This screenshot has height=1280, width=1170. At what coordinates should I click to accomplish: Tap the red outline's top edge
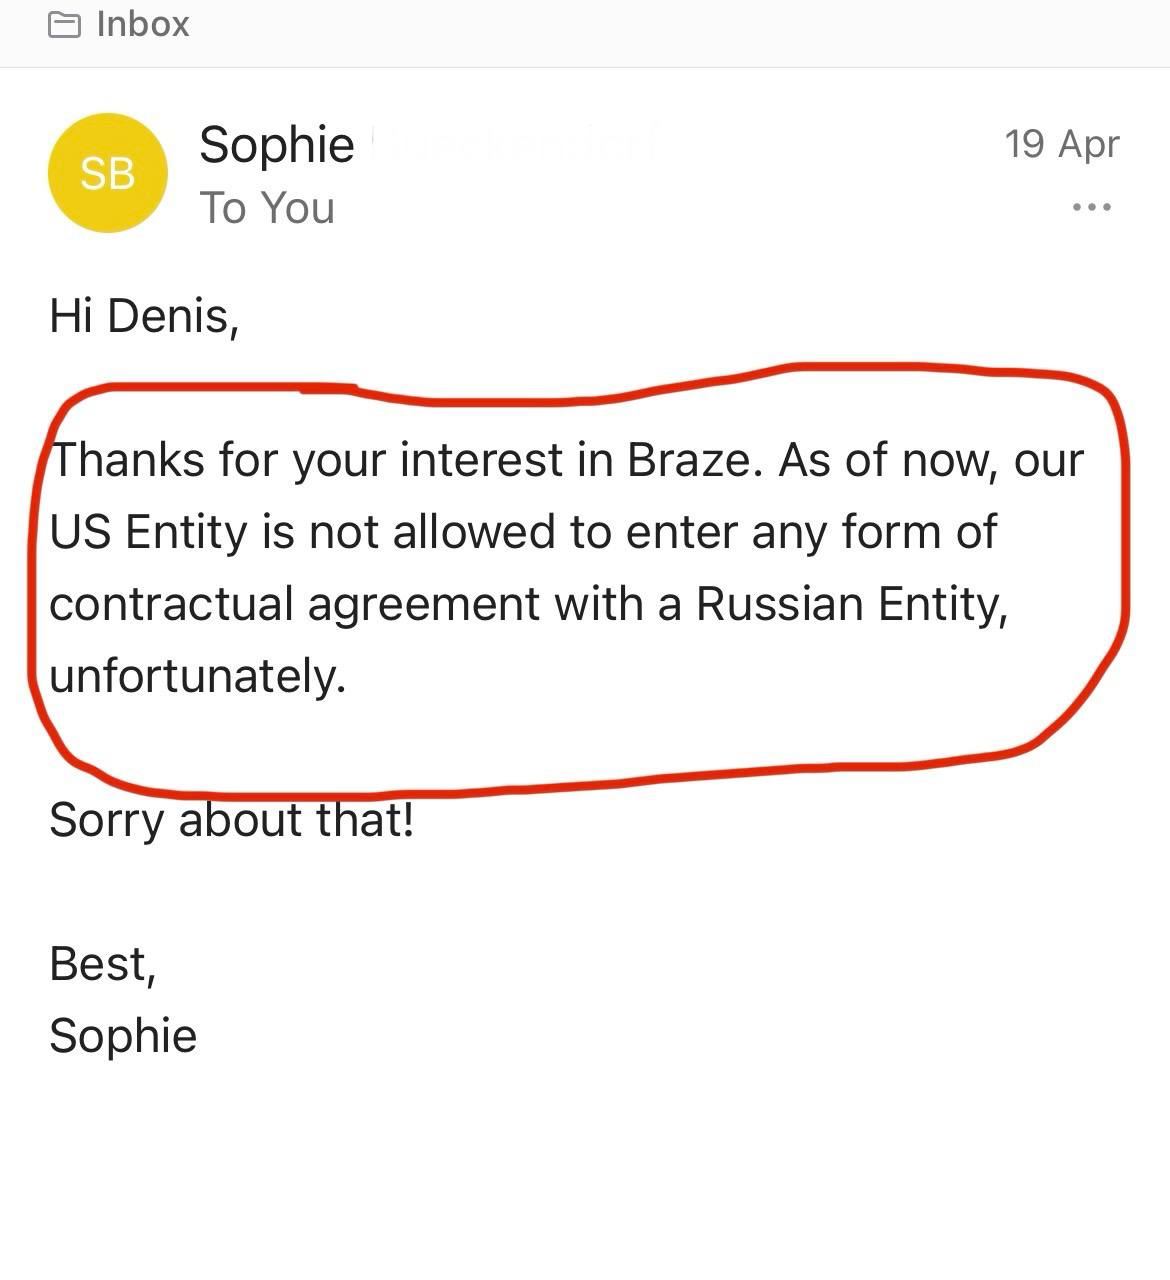click(580, 390)
